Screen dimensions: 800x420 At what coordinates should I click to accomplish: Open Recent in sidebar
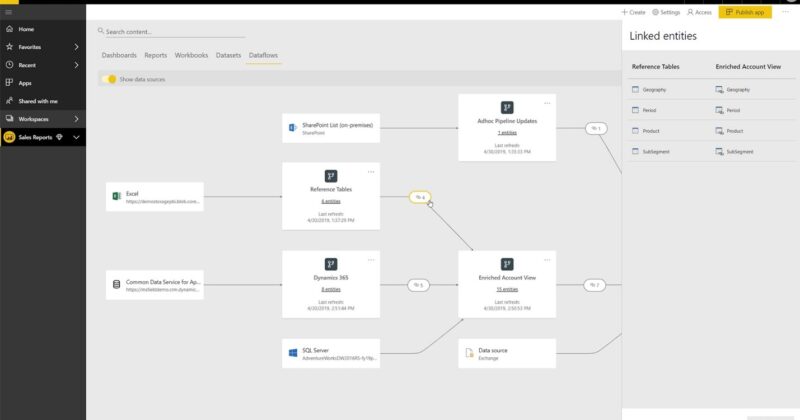pos(27,65)
